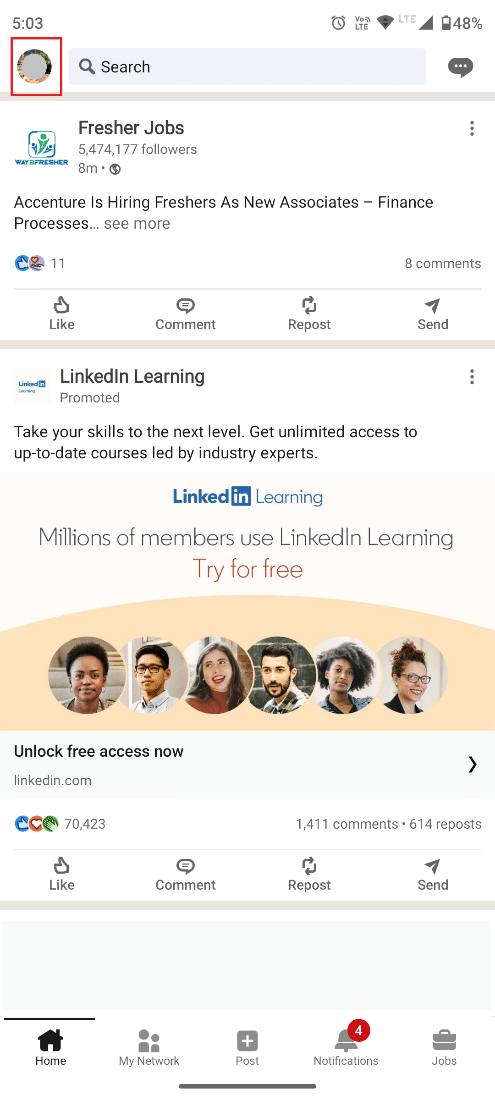Screen dimensions: 495x1100
Task: Tap the Search input field
Action: [248, 67]
